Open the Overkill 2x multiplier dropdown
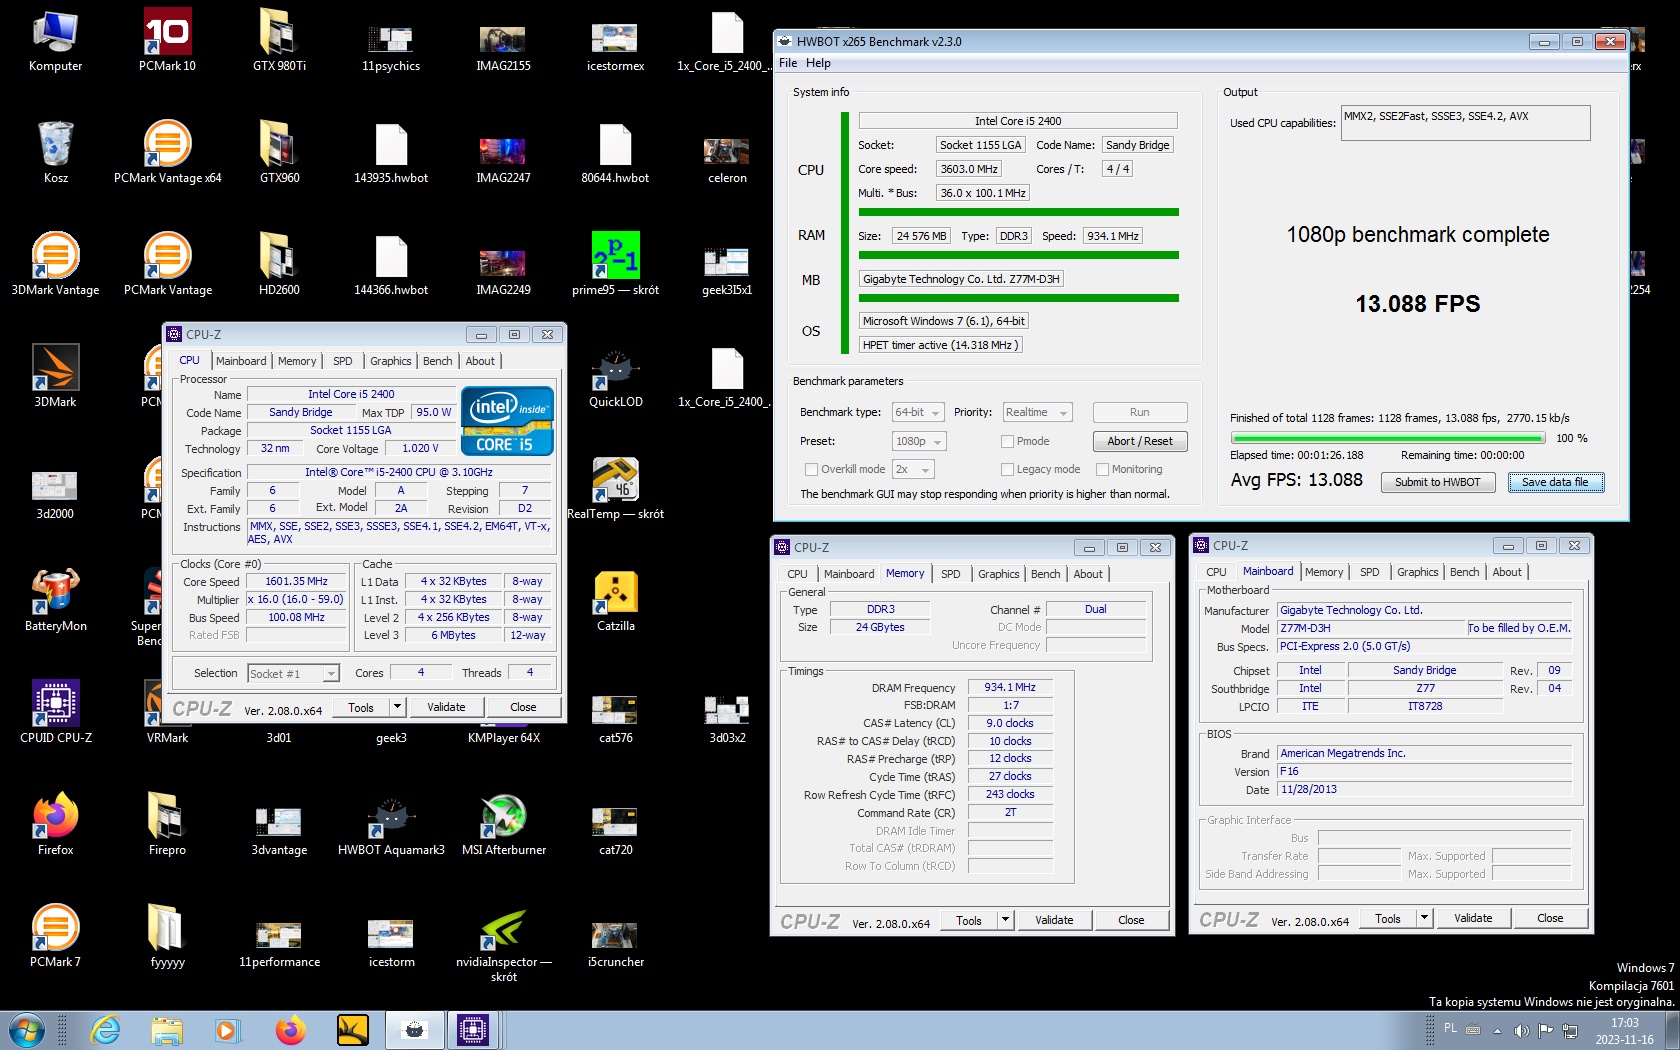Image resolution: width=1680 pixels, height=1050 pixels. [912, 469]
